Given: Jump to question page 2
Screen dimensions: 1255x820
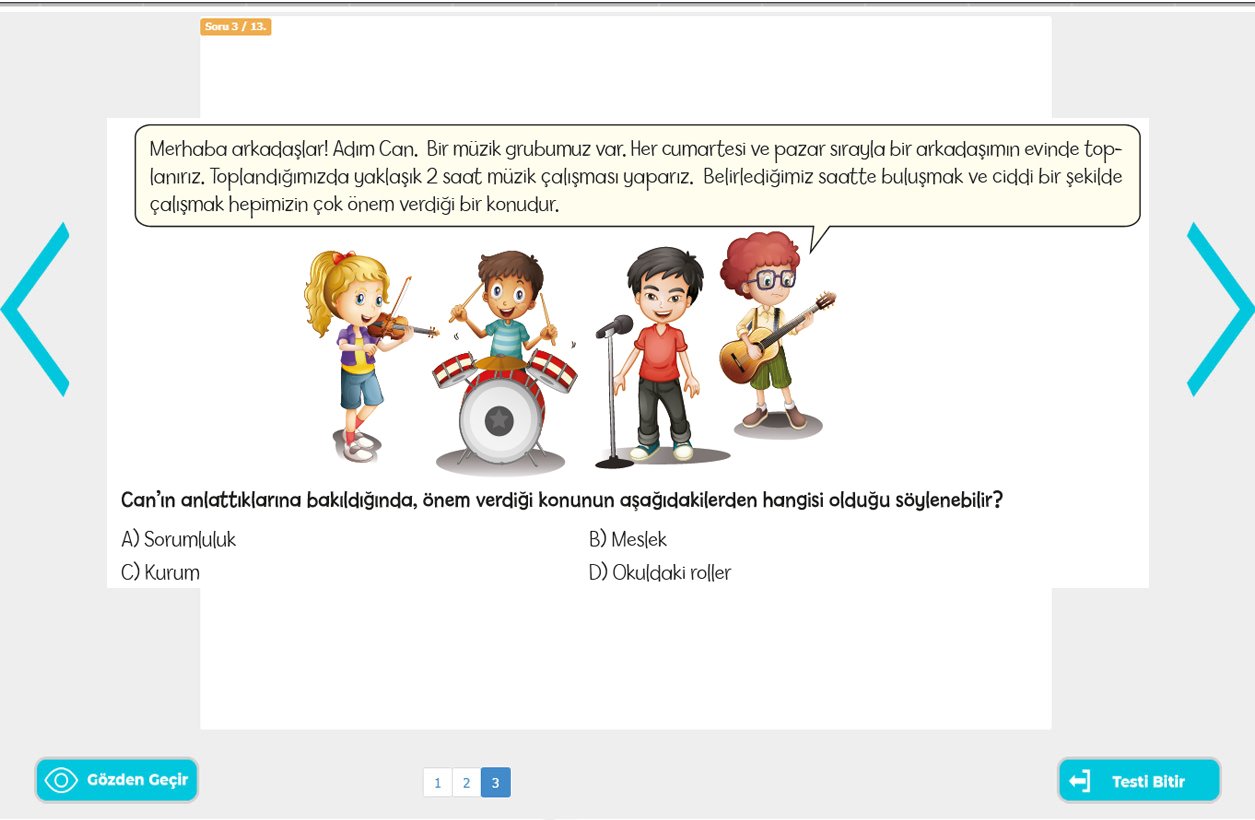Looking at the screenshot, I should coord(466,782).
